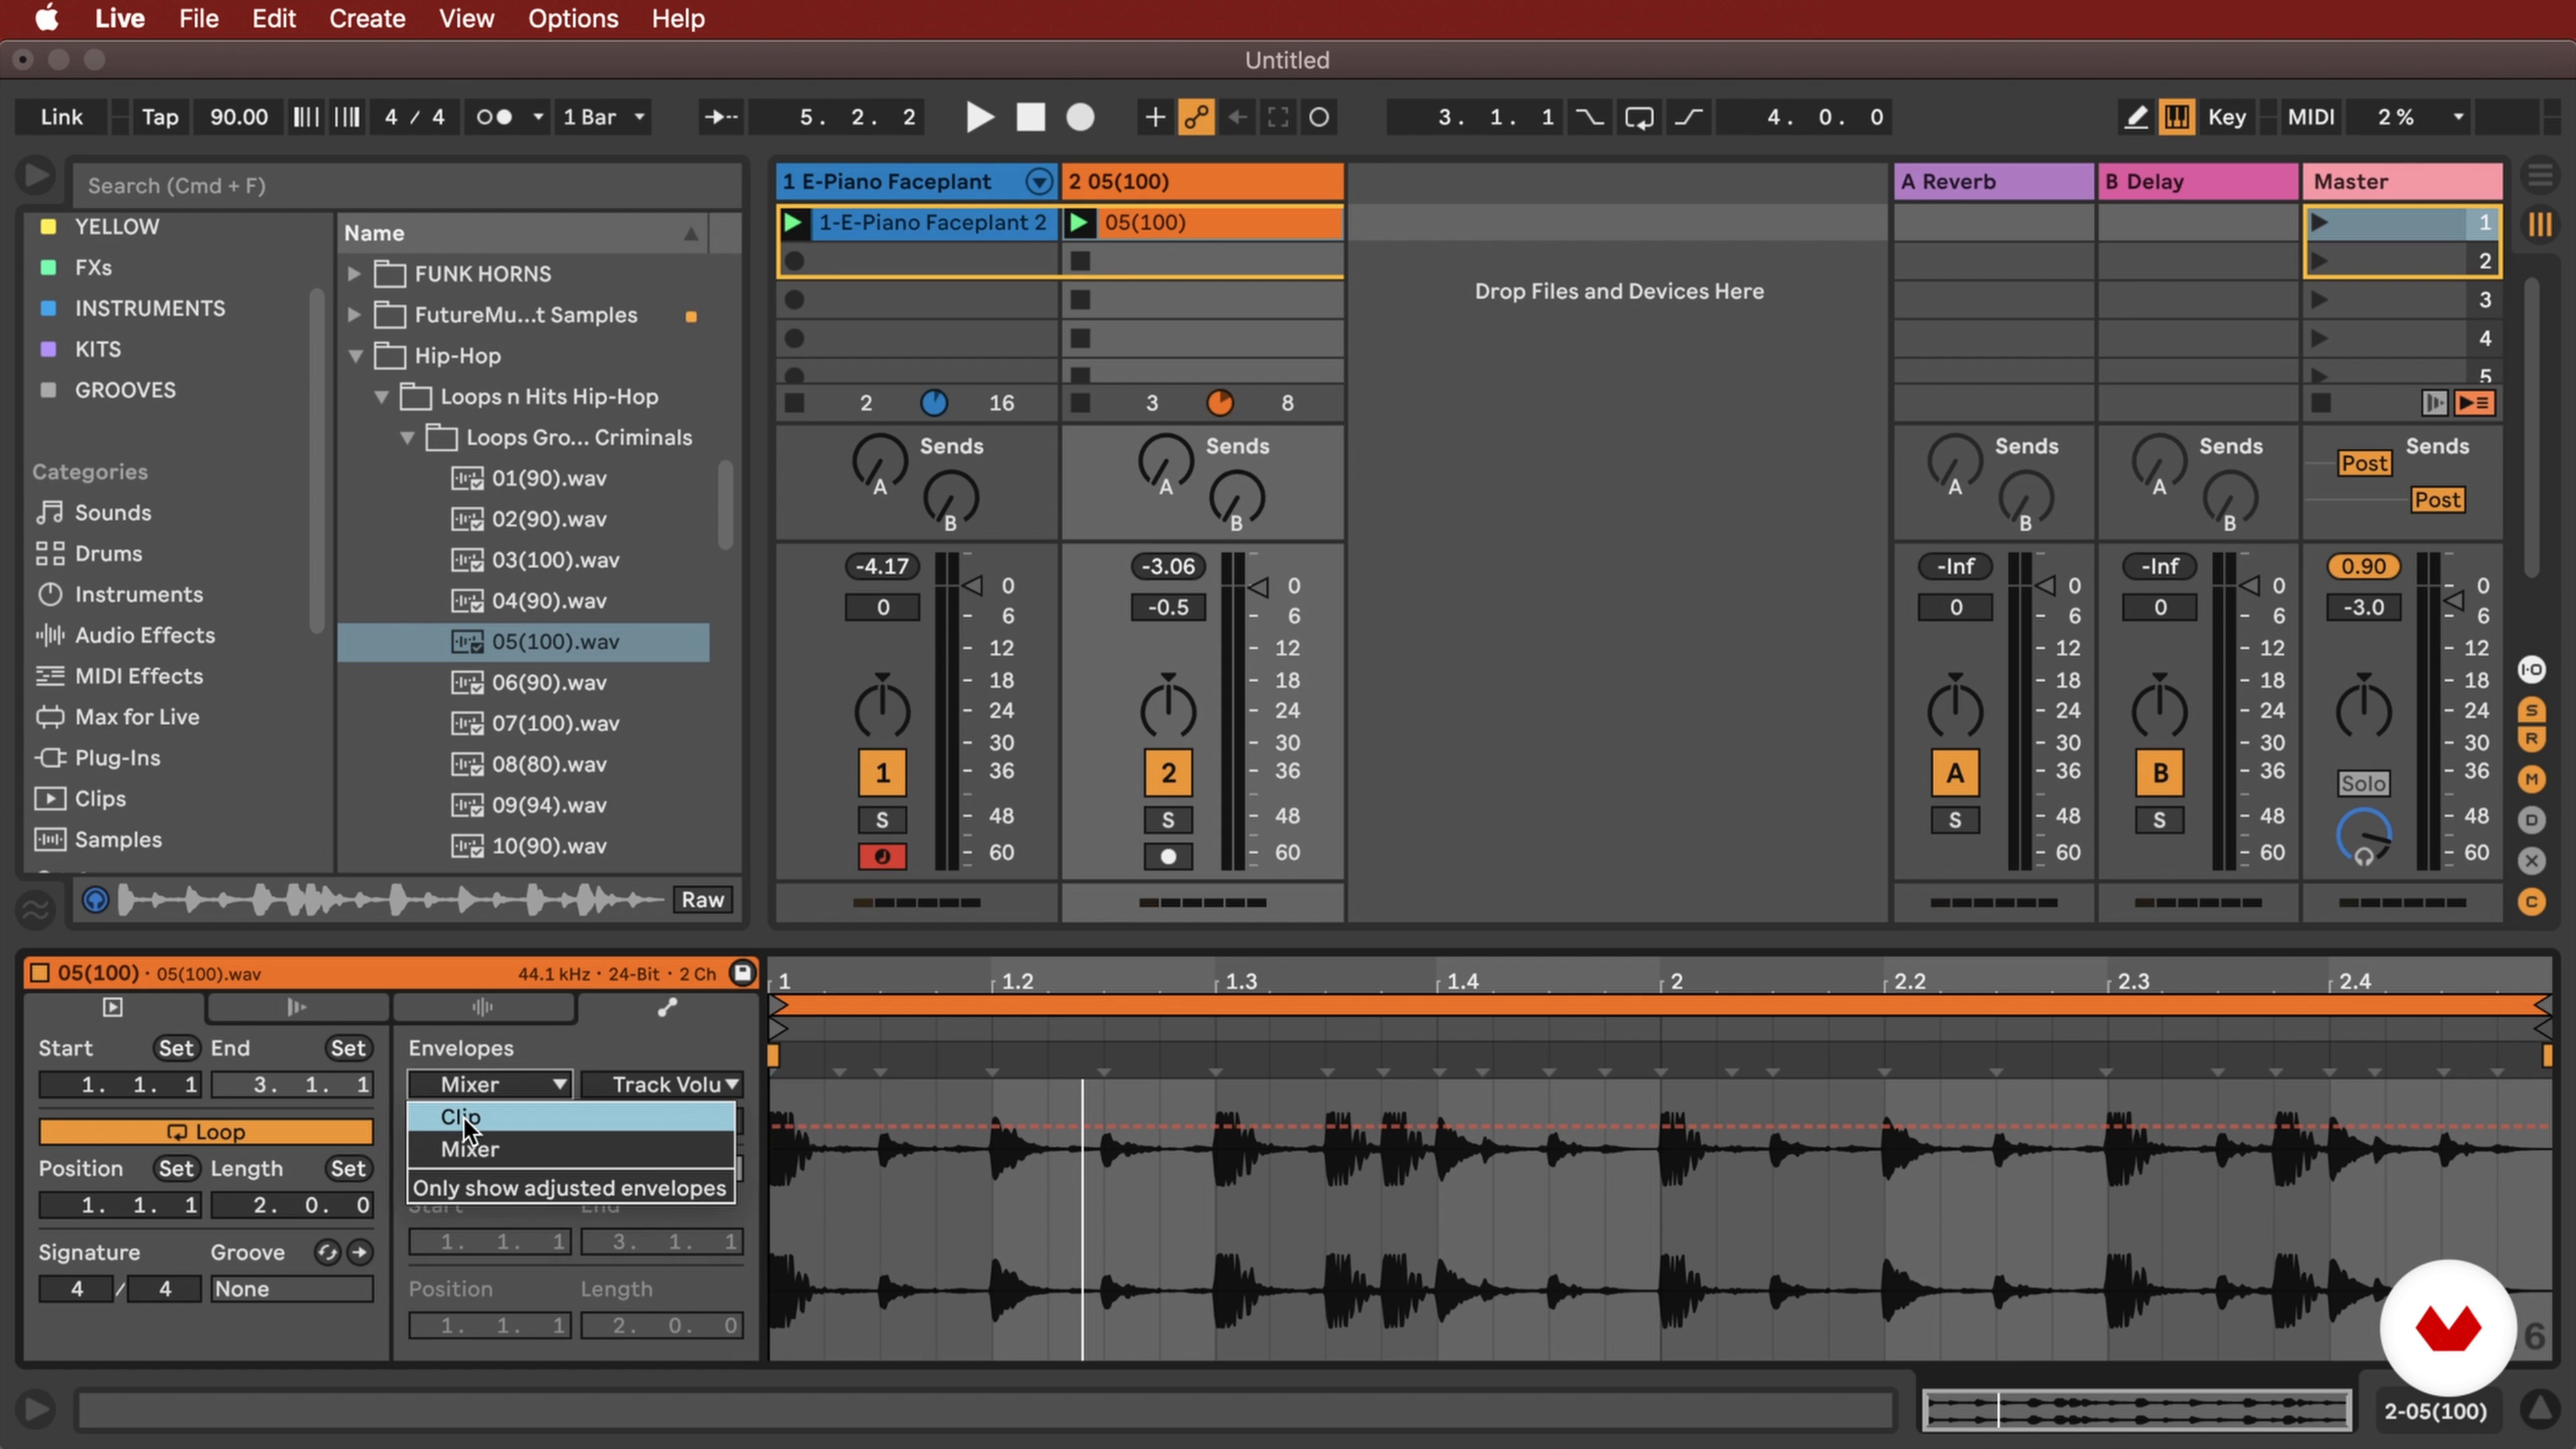2576x1449 pixels.
Task: Click the Key map mode button
Action: pyautogui.click(x=2227, y=117)
